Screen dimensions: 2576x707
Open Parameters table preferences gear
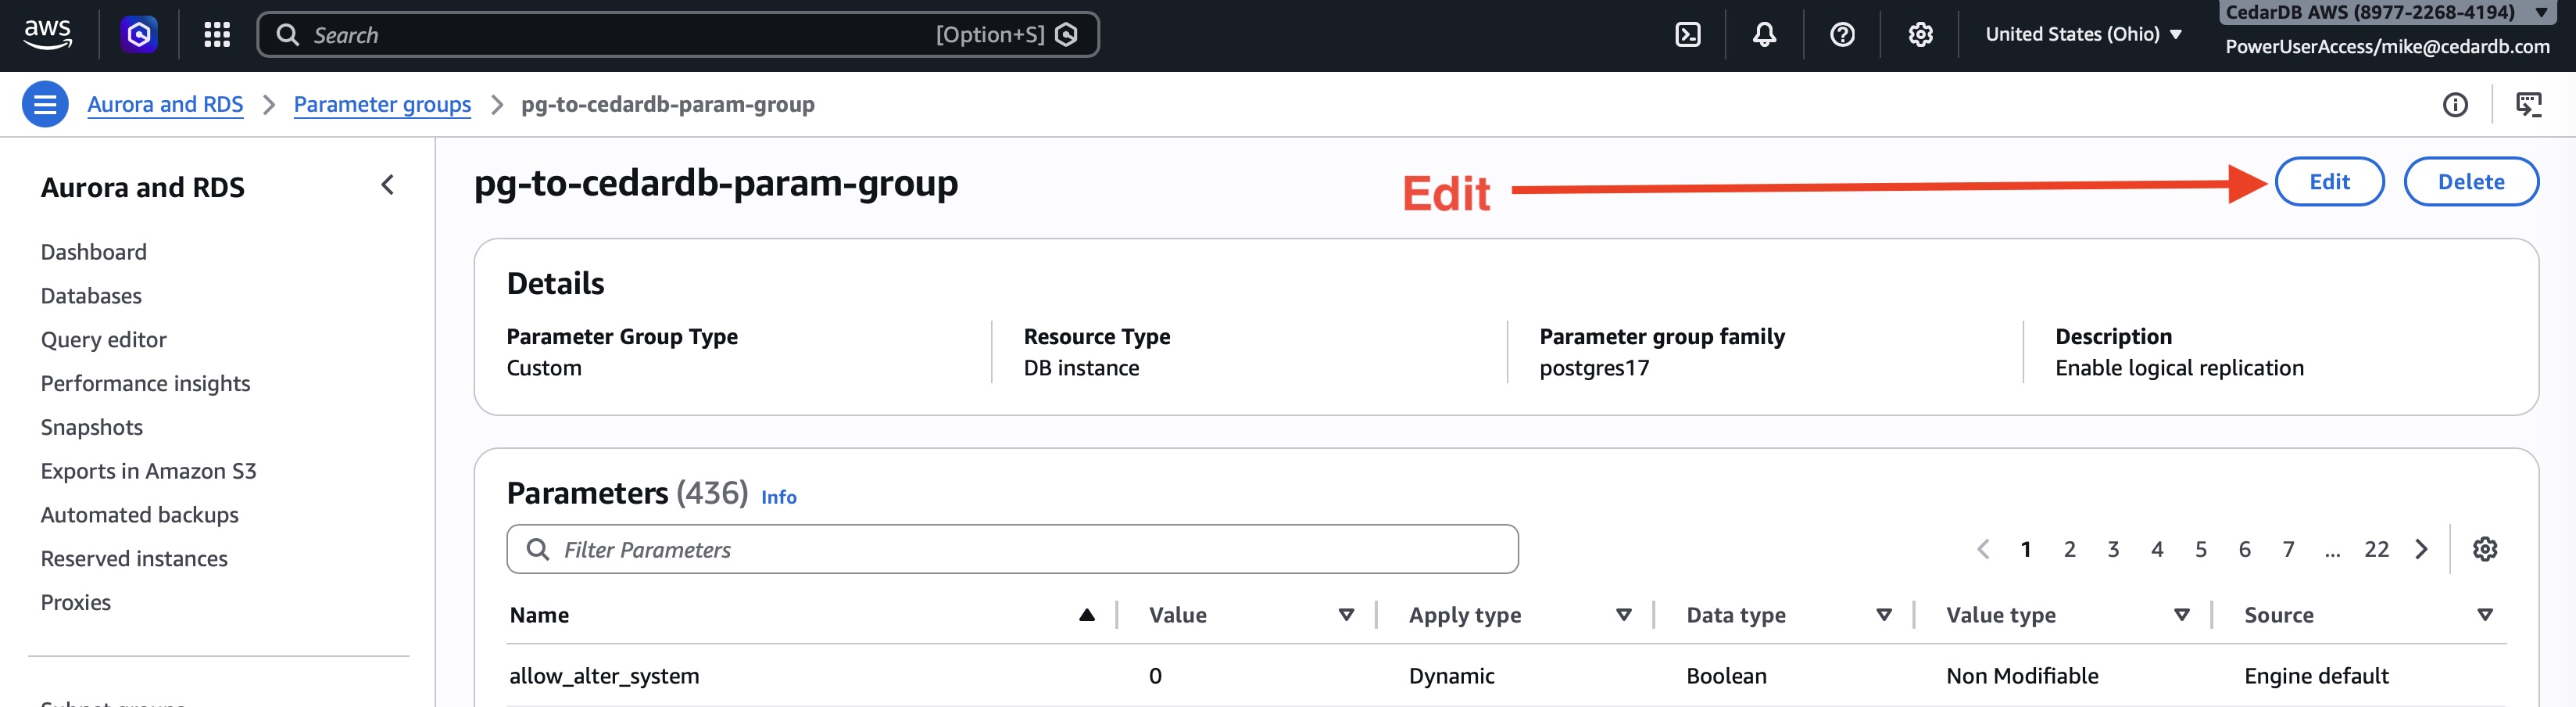2485,548
